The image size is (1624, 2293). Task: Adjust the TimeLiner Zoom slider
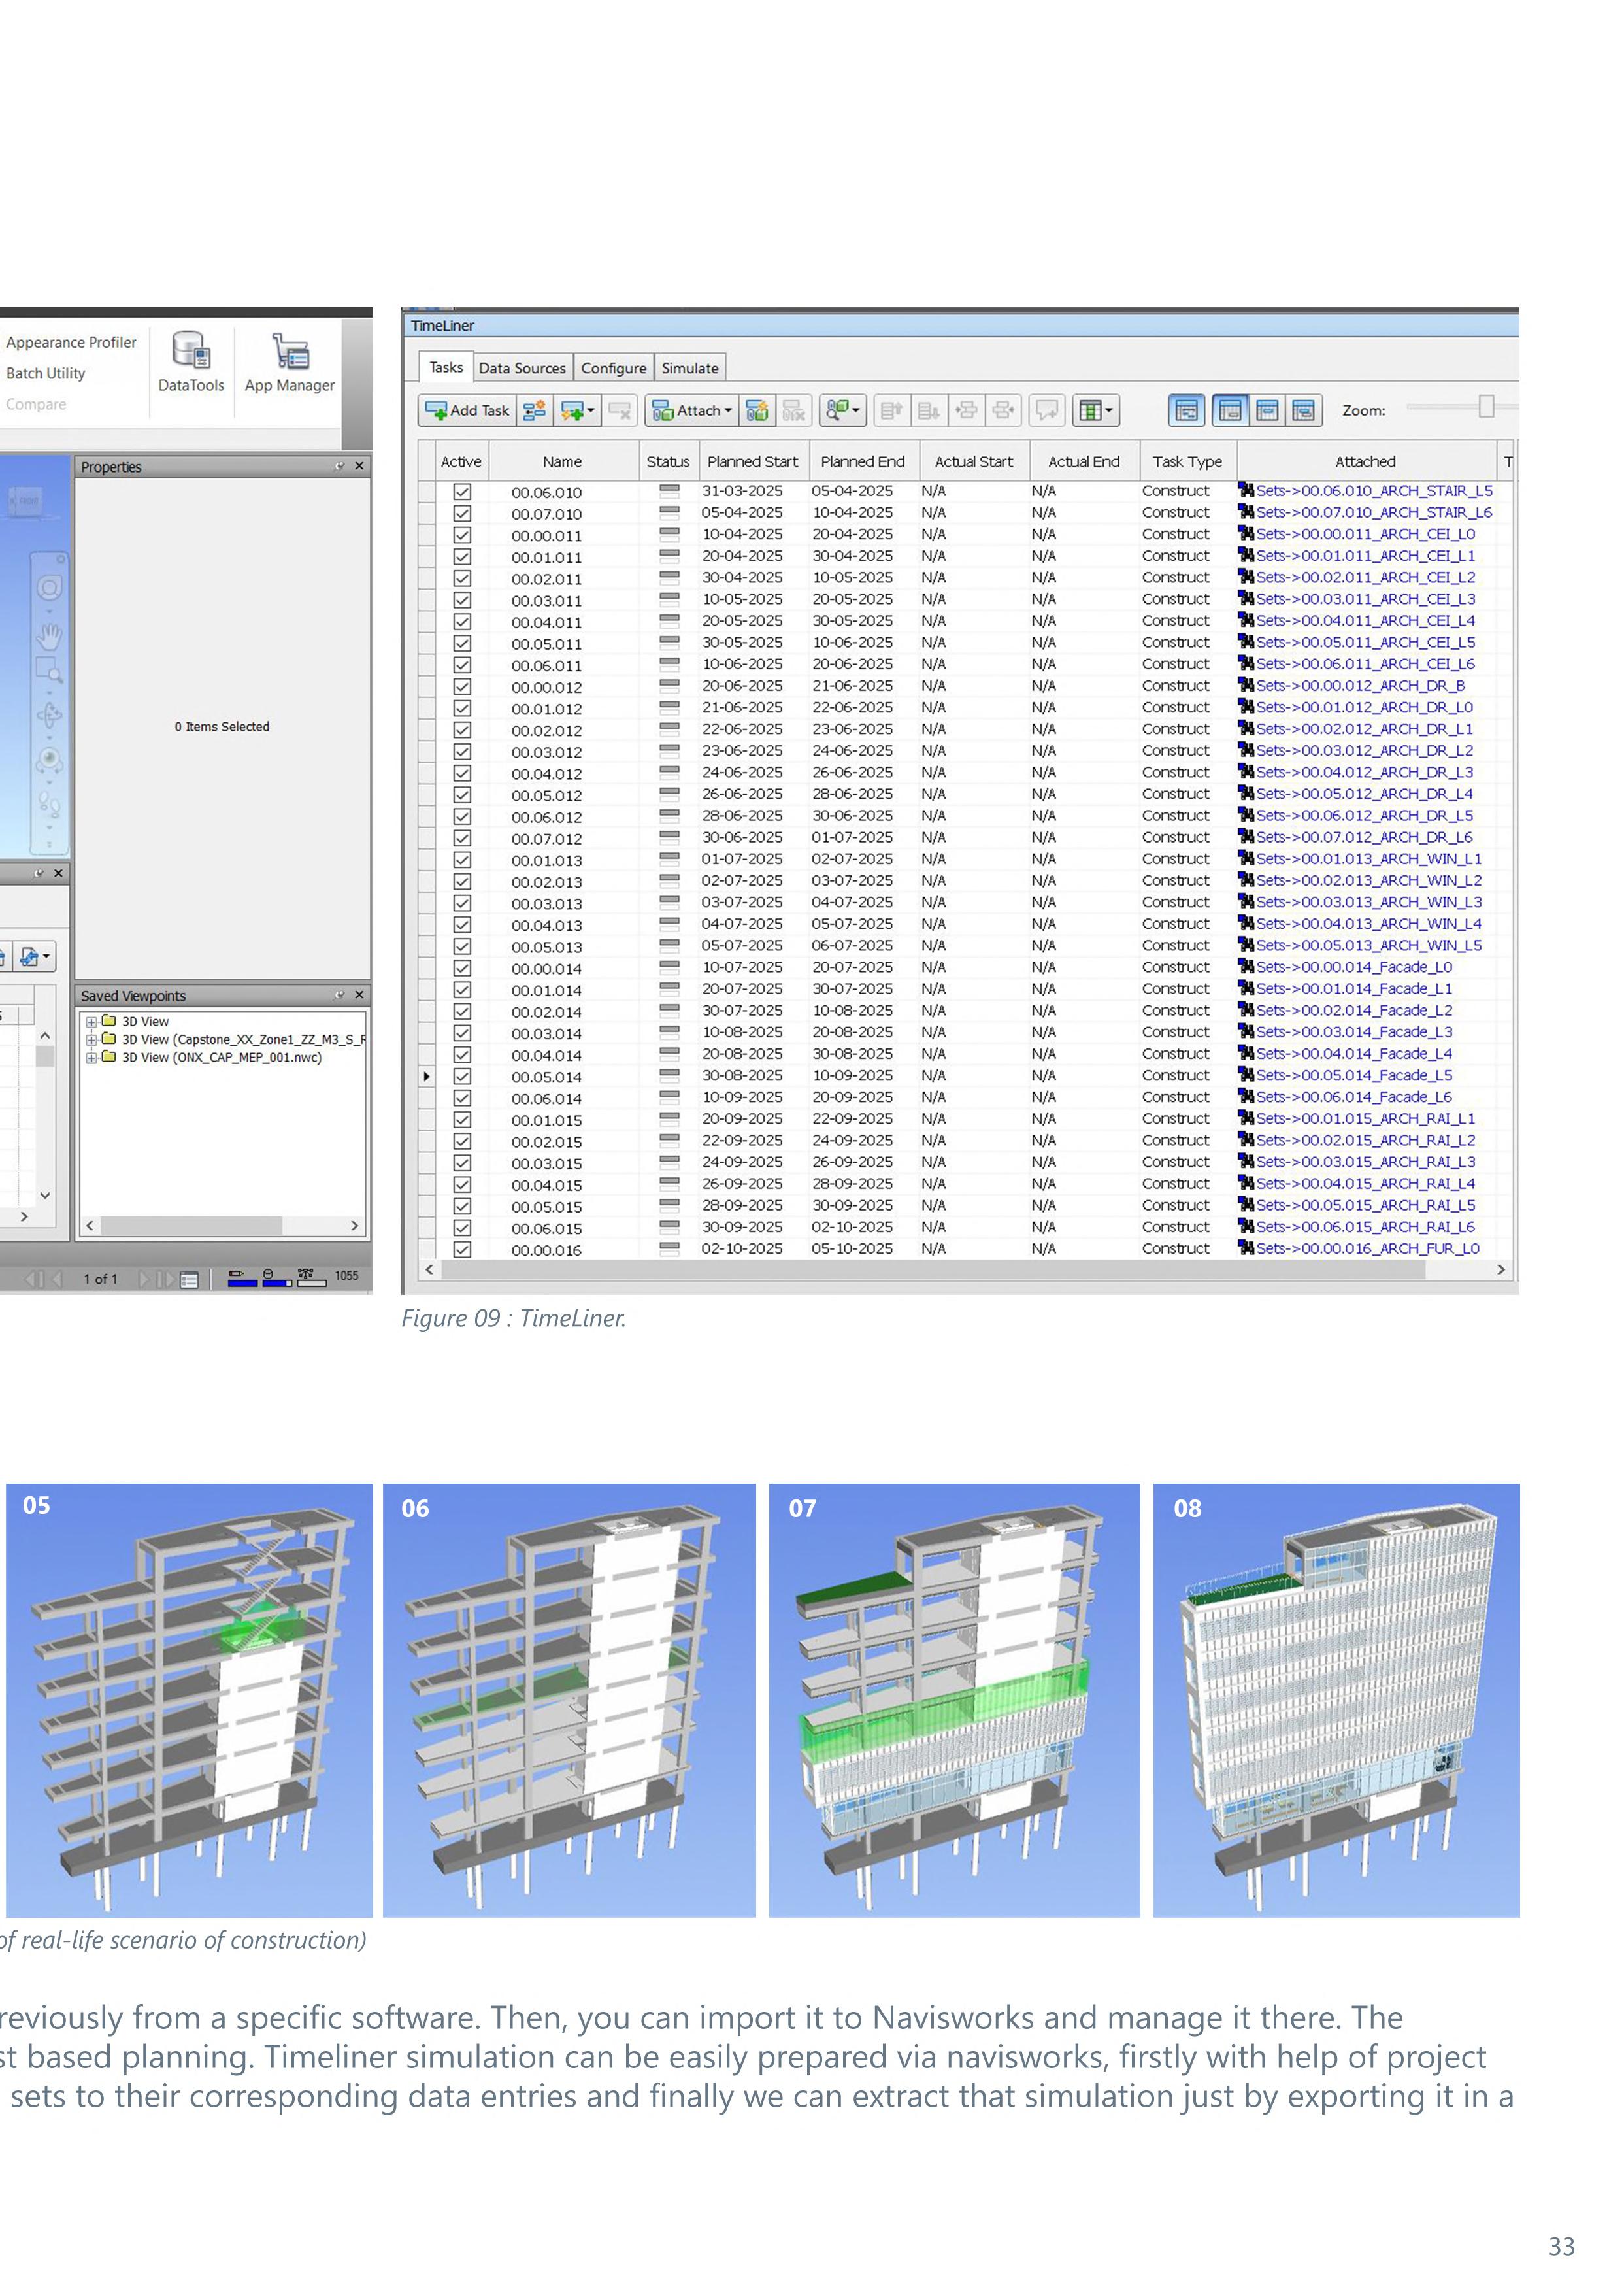[x=1486, y=406]
